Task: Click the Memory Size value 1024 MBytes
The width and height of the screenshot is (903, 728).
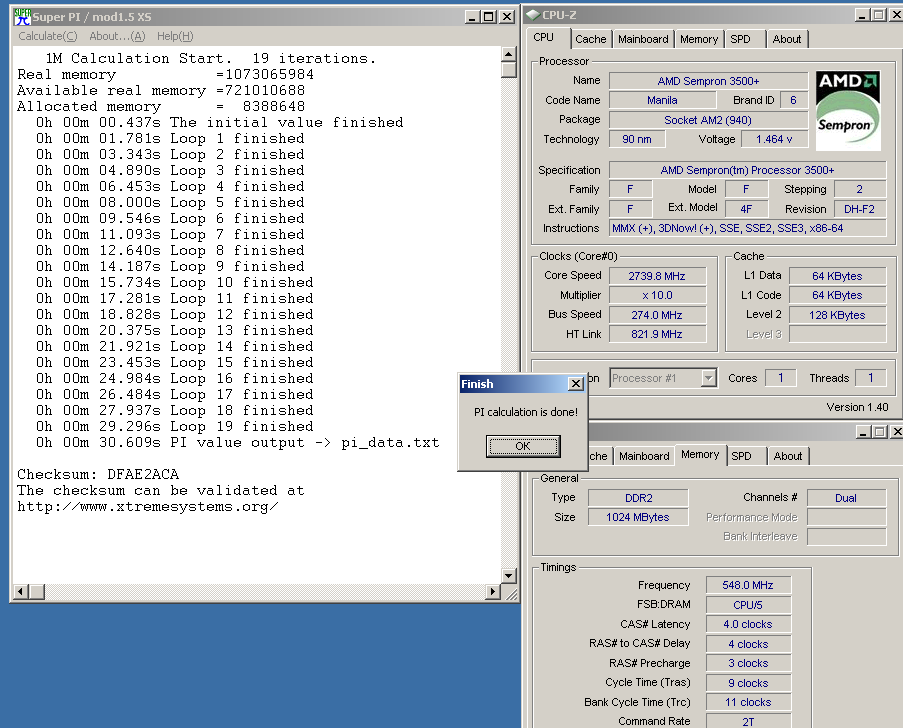Action: 638,517
